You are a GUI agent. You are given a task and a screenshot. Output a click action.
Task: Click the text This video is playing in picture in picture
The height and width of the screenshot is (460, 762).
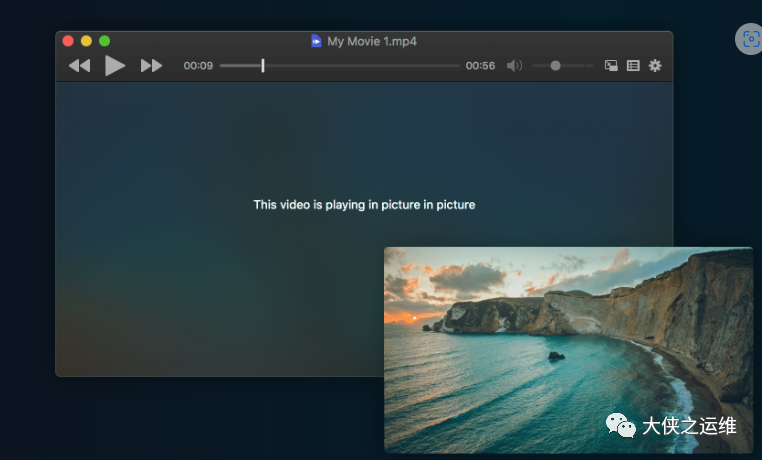364,204
